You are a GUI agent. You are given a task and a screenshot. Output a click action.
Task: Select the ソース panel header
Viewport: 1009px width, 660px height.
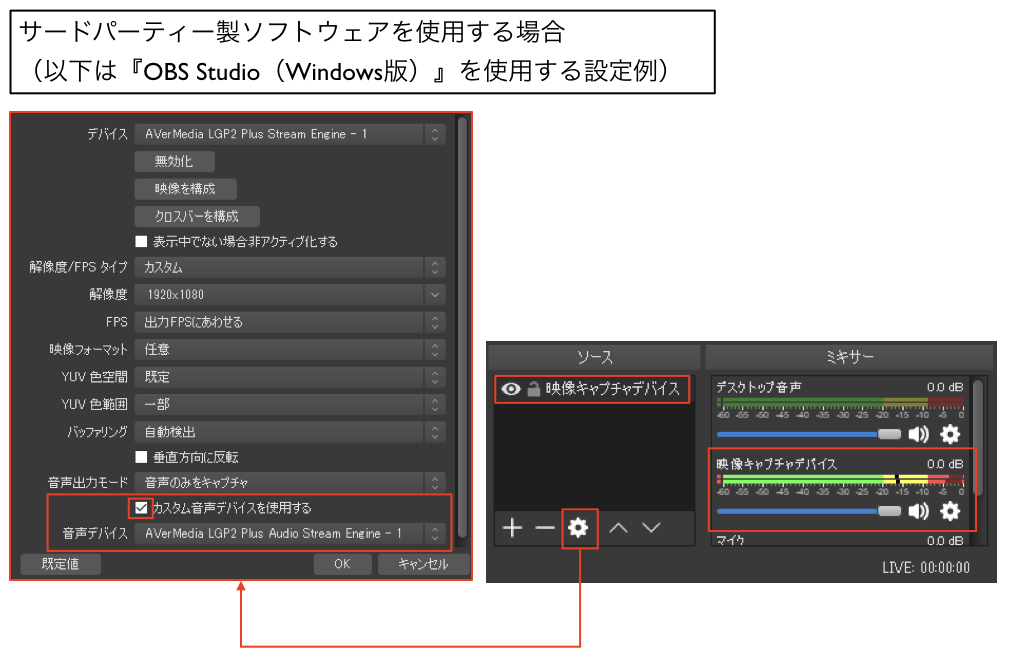595,357
